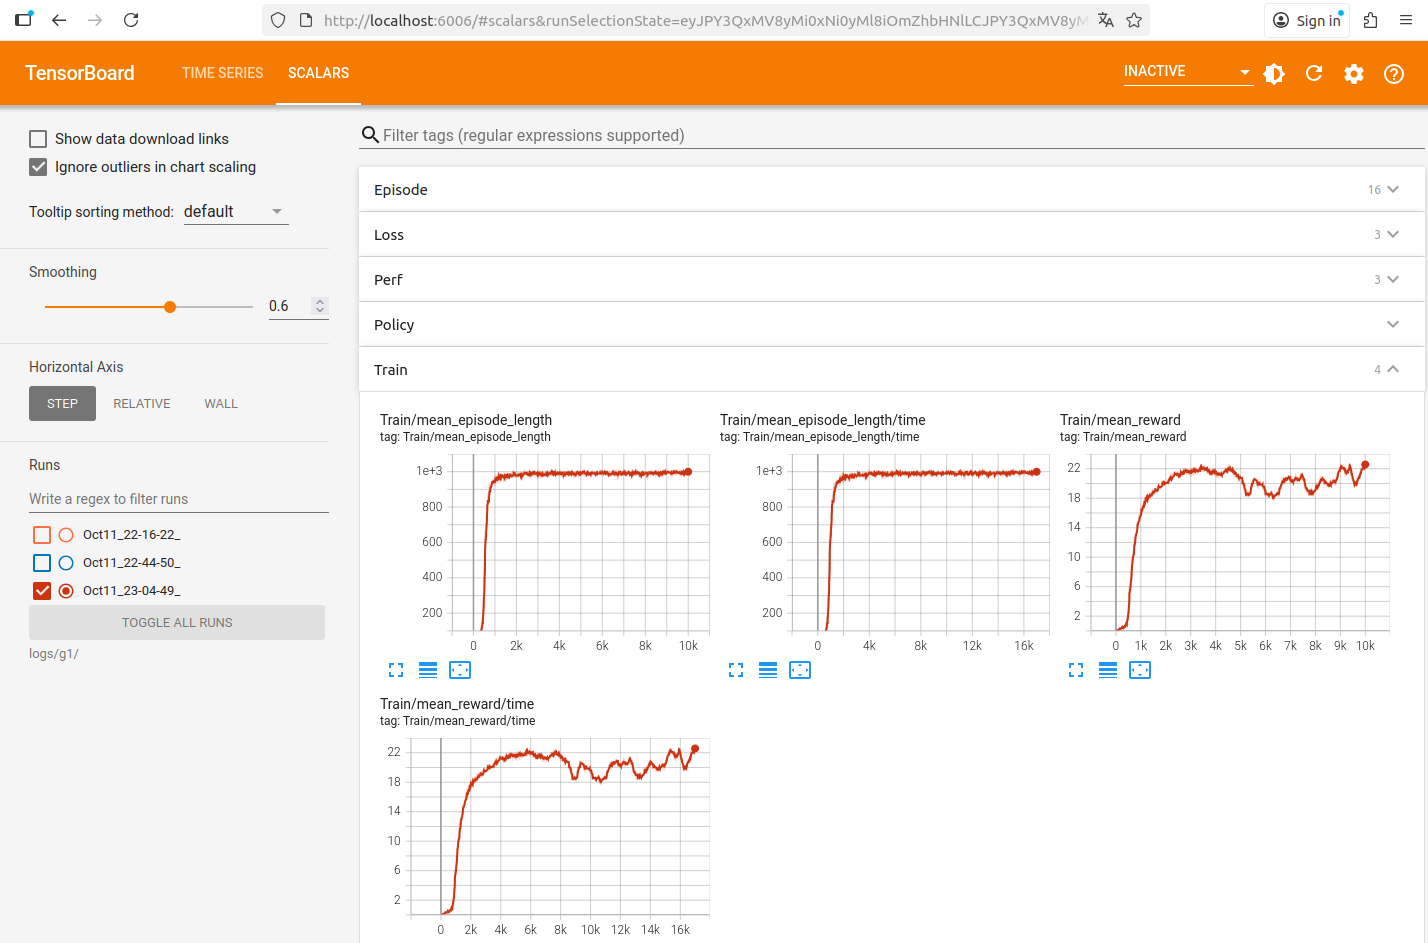Open Tooltip sorting method dropdown
The height and width of the screenshot is (943, 1428).
click(236, 212)
